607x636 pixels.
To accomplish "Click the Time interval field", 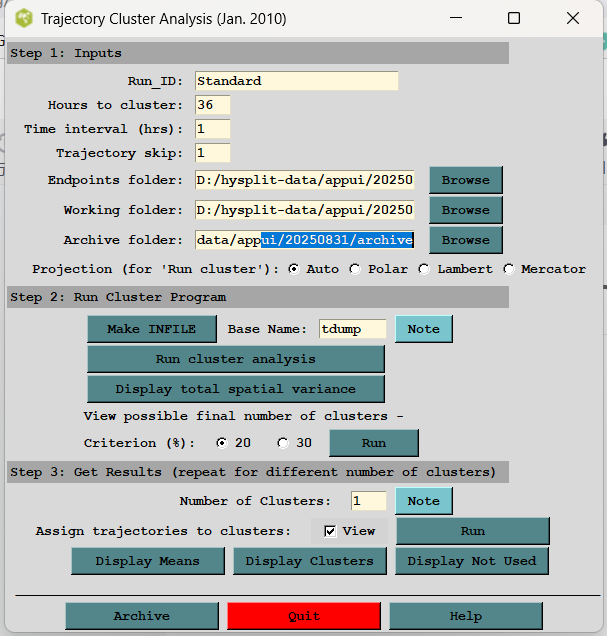I will click(x=212, y=129).
